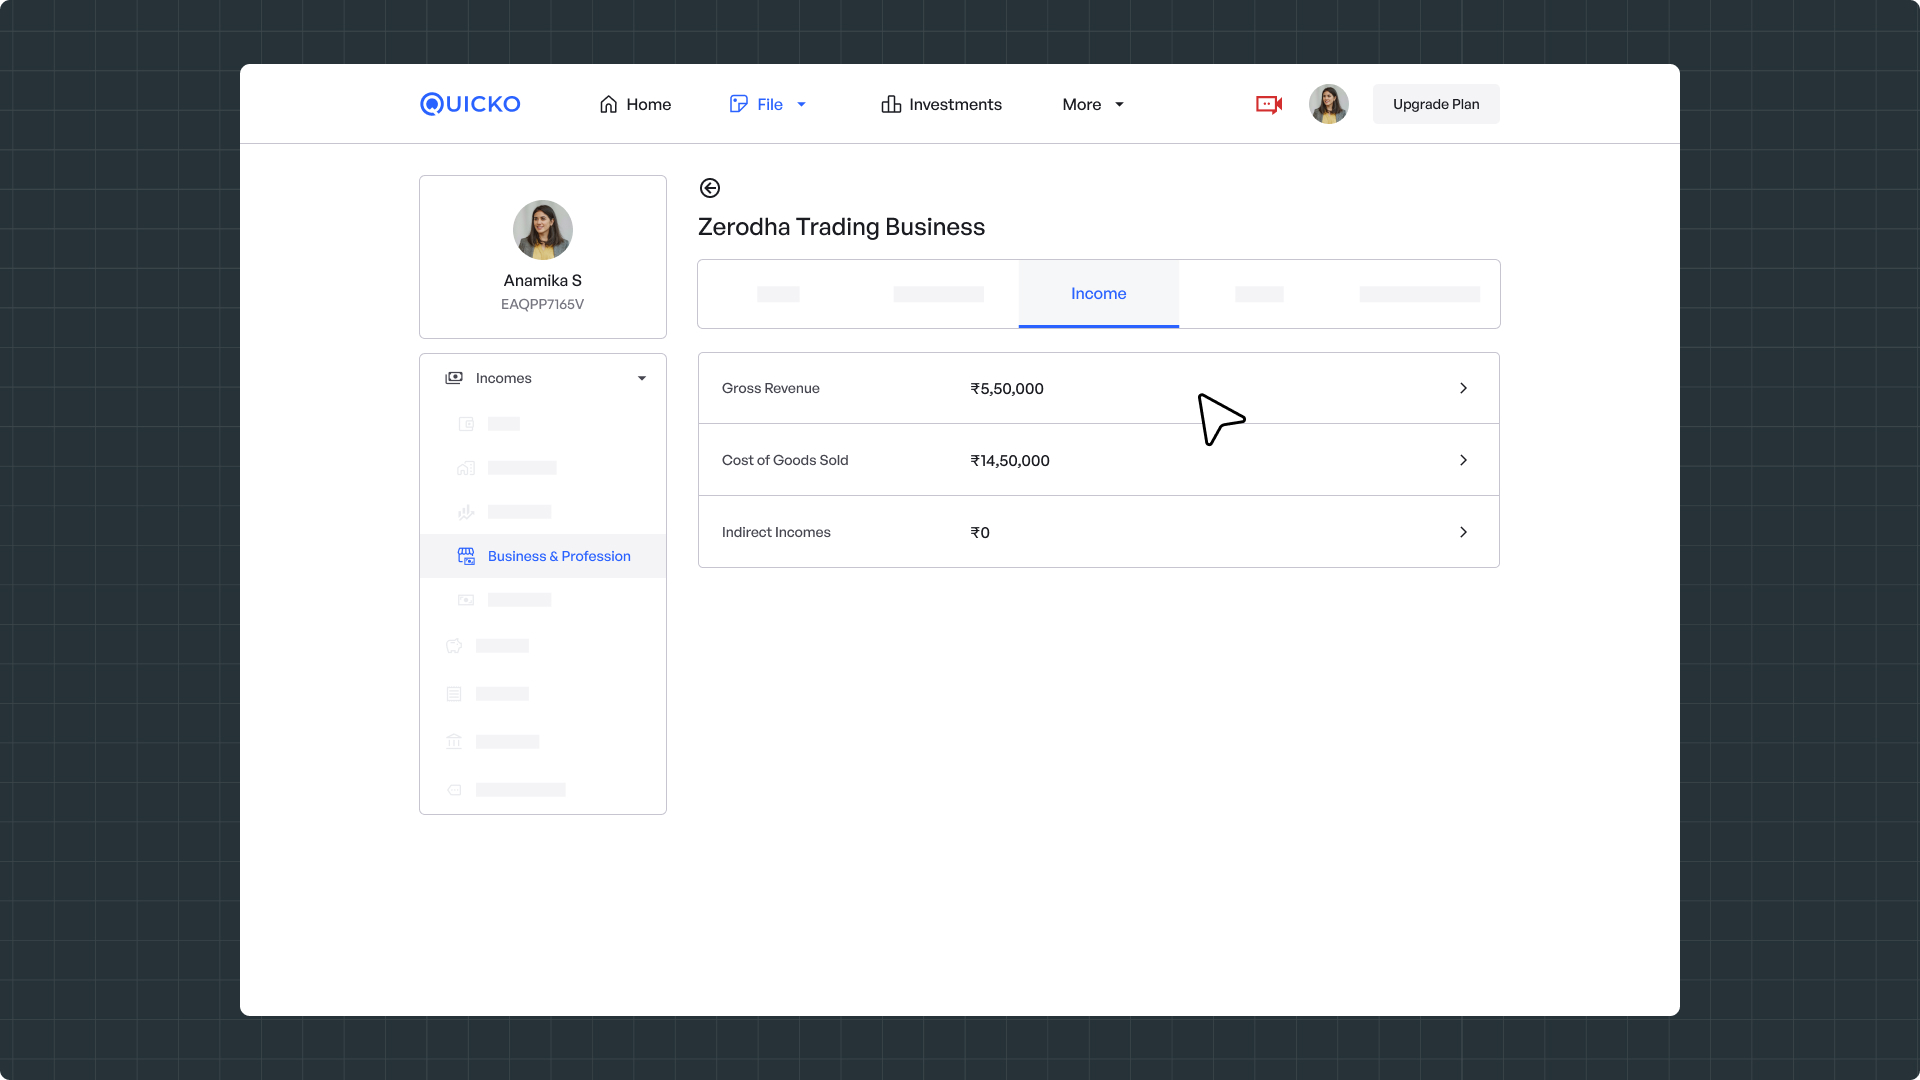Click the red video camera icon
Image resolution: width=1920 pixels, height=1080 pixels.
point(1269,104)
